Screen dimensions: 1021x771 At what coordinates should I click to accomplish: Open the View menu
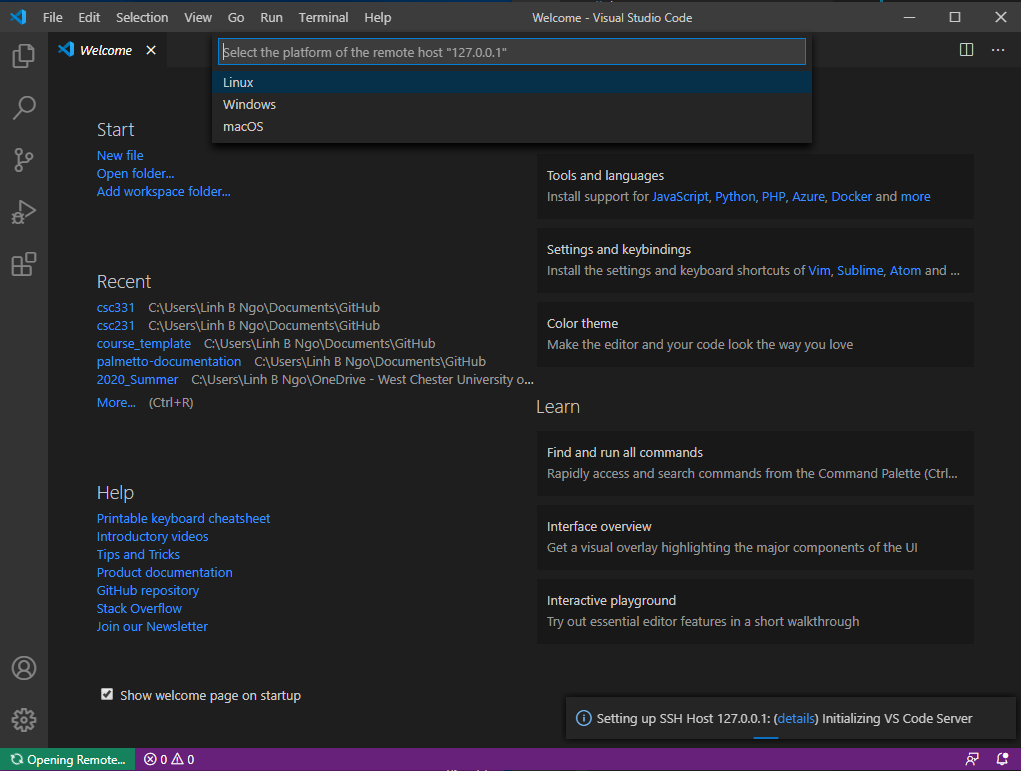[x=198, y=18]
